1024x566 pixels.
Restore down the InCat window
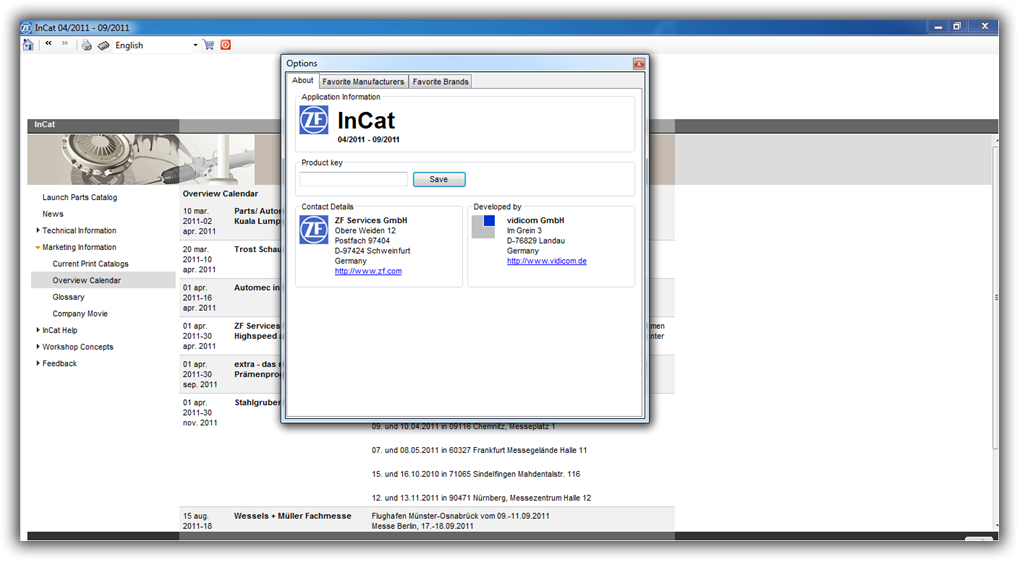957,27
